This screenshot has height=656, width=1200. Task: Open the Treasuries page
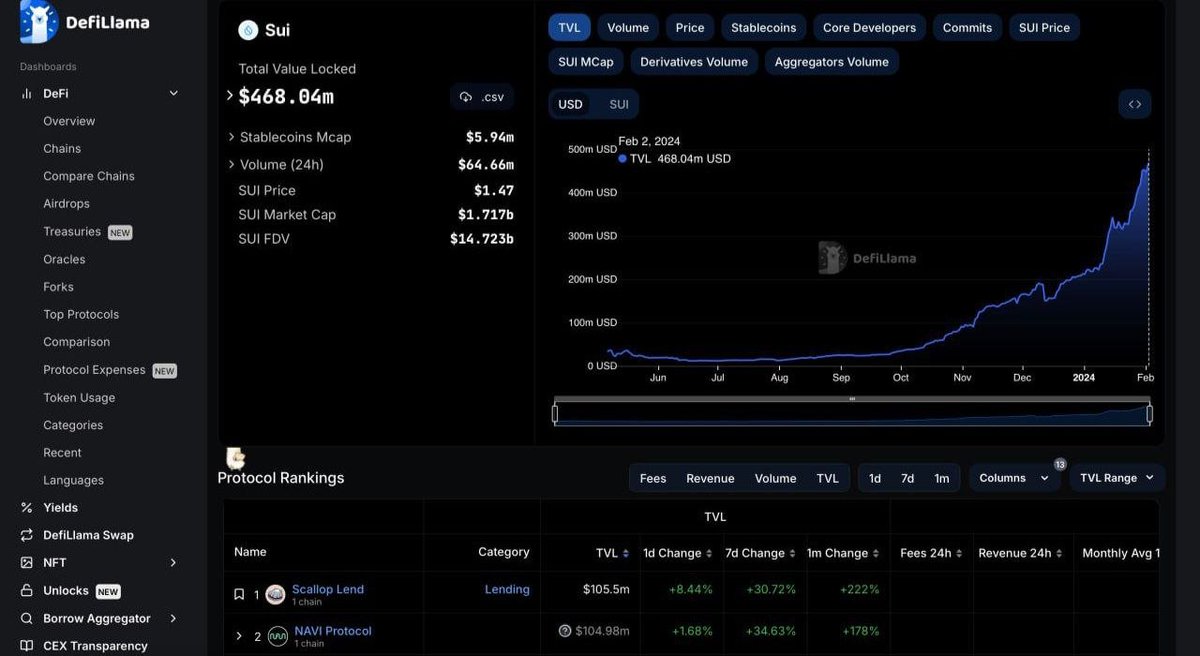pos(72,231)
